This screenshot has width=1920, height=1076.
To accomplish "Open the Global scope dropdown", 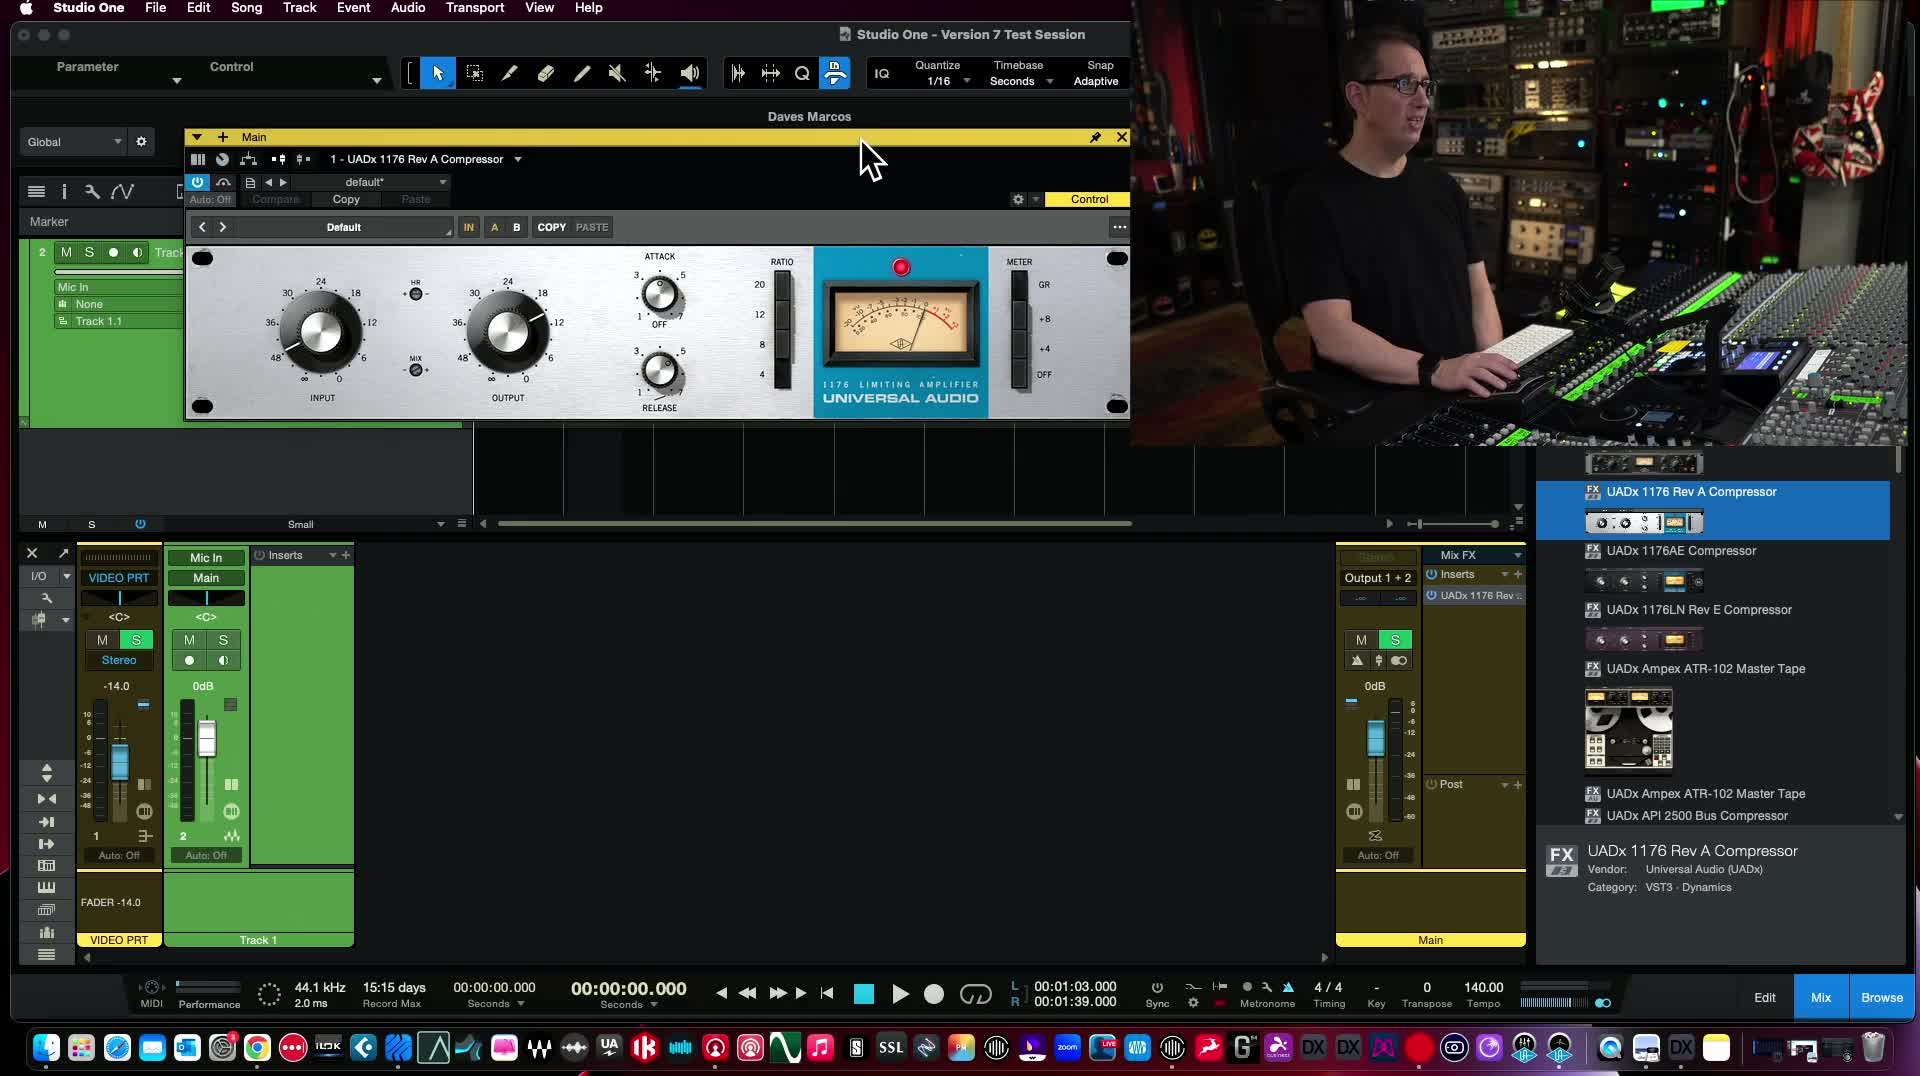I will pos(73,142).
